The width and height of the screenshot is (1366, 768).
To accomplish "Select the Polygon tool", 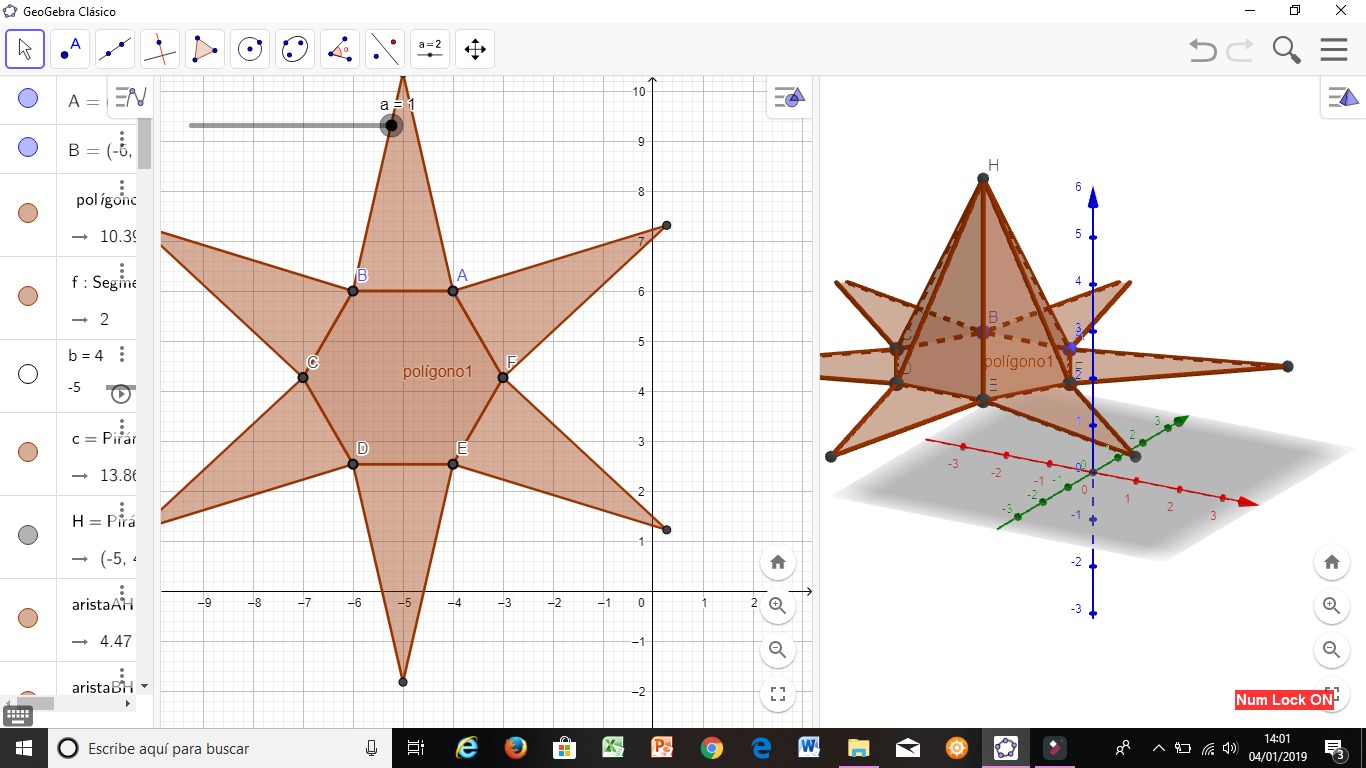I will coord(204,48).
